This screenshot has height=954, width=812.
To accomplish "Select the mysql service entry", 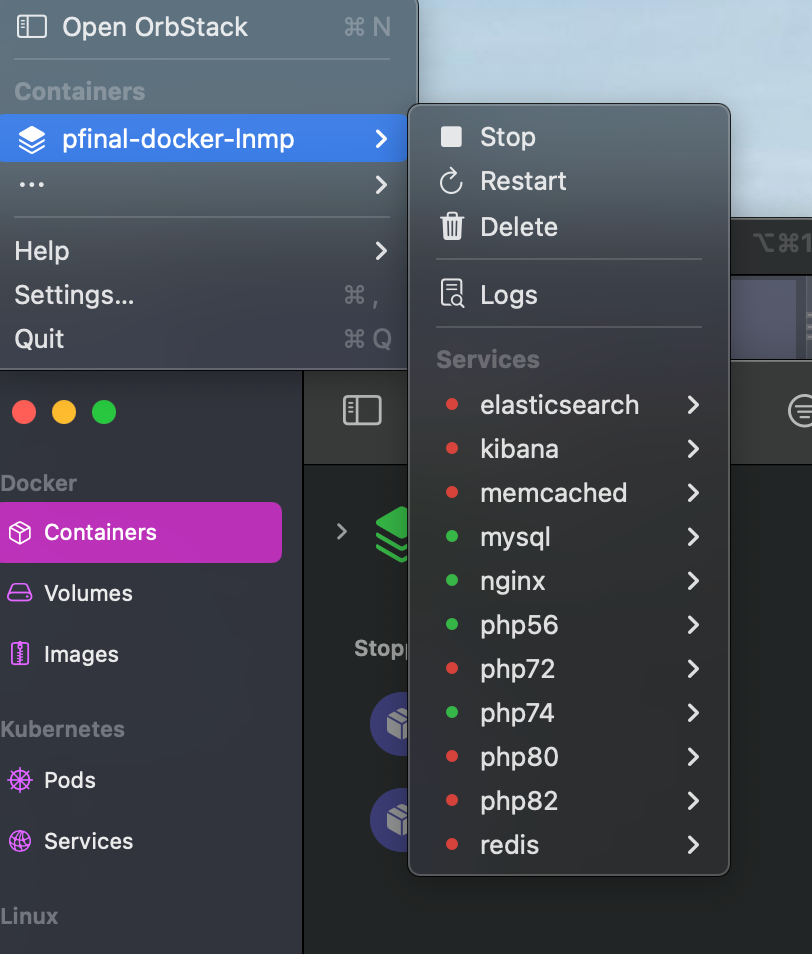I will (515, 537).
